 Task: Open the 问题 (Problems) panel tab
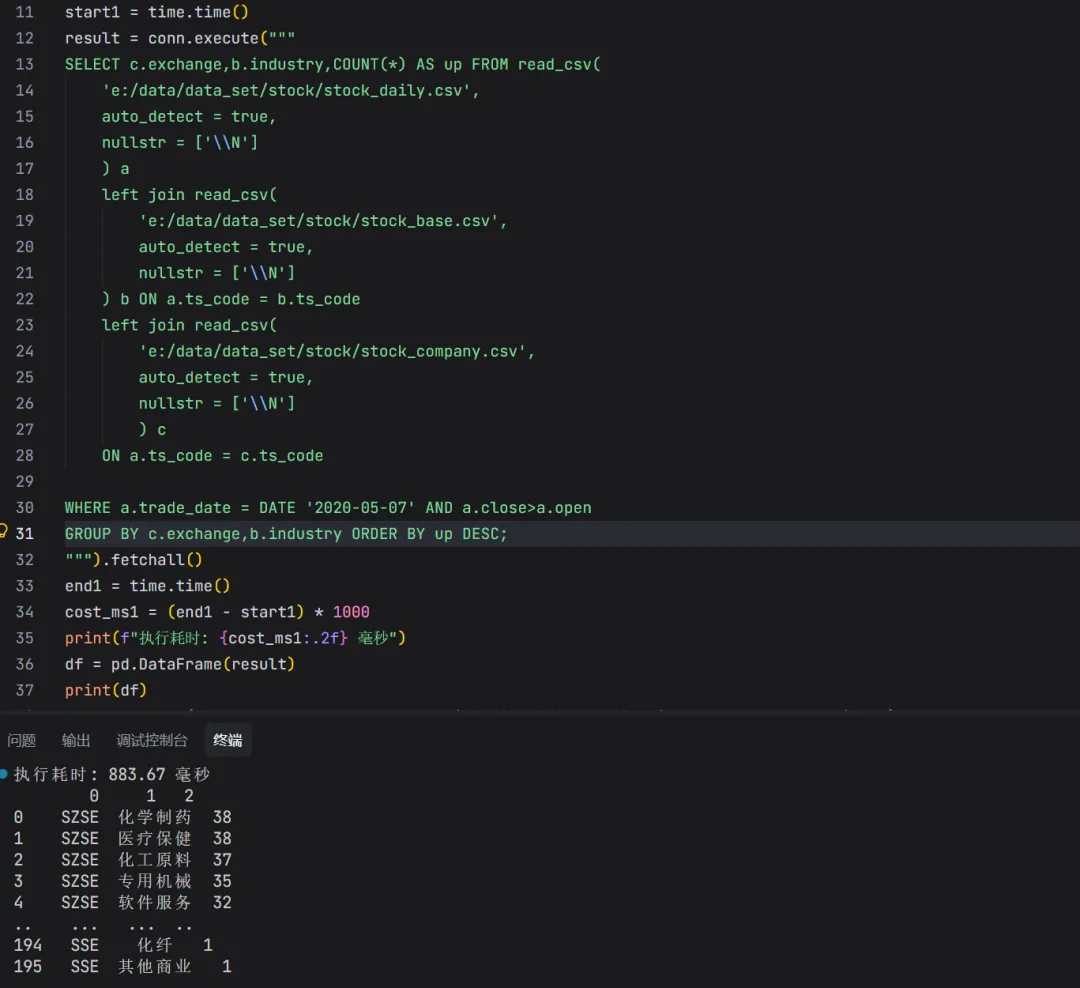pos(22,741)
